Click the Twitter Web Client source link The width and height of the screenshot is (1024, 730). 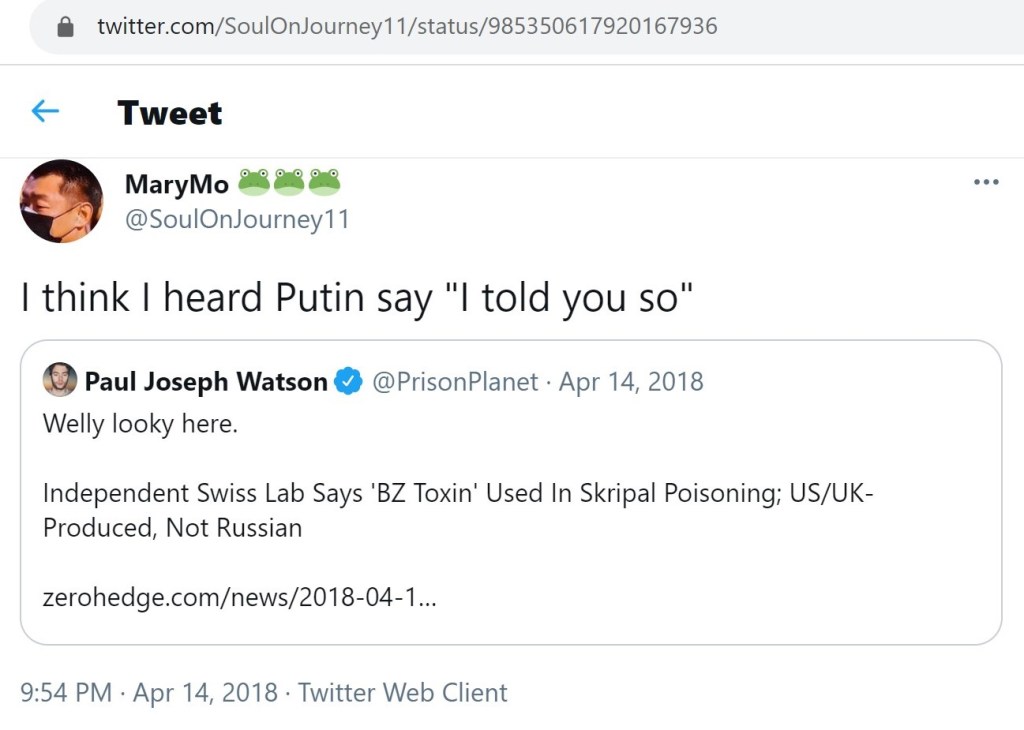tap(403, 692)
